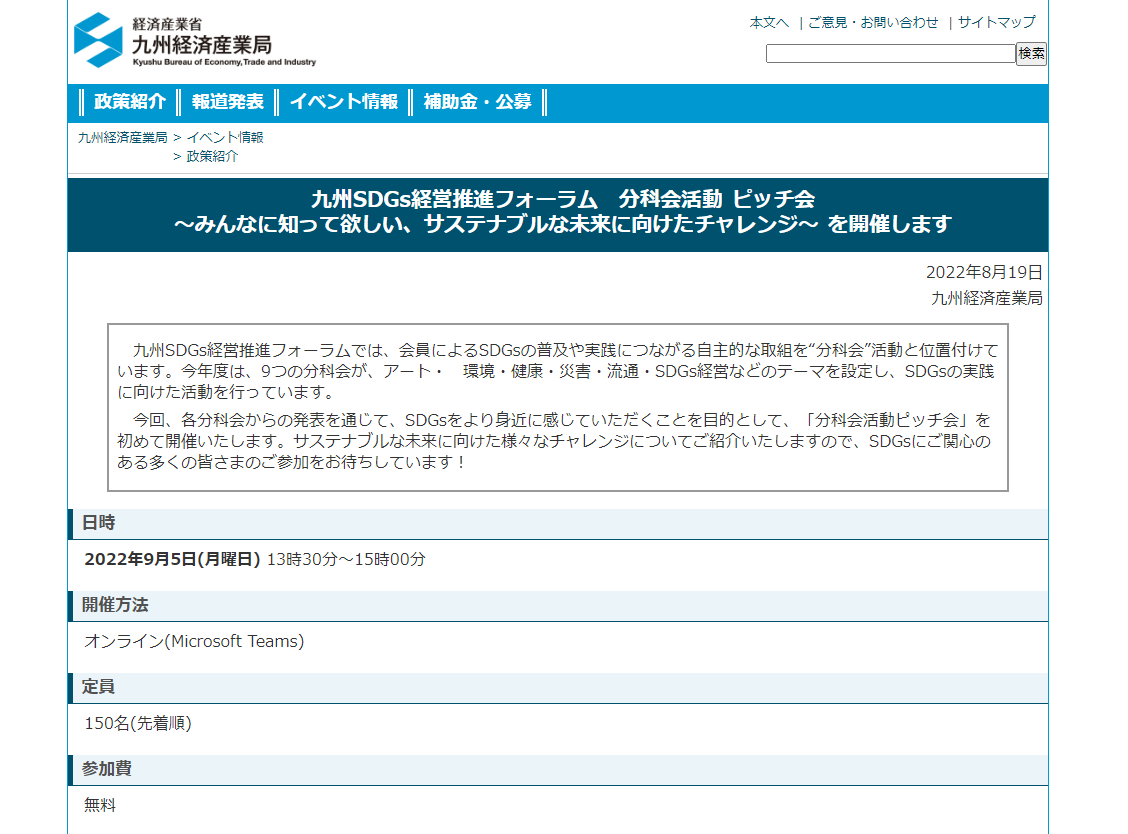1128x834 pixels.
Task: Open the 報道発表 menu item
Action: pyautogui.click(x=229, y=101)
